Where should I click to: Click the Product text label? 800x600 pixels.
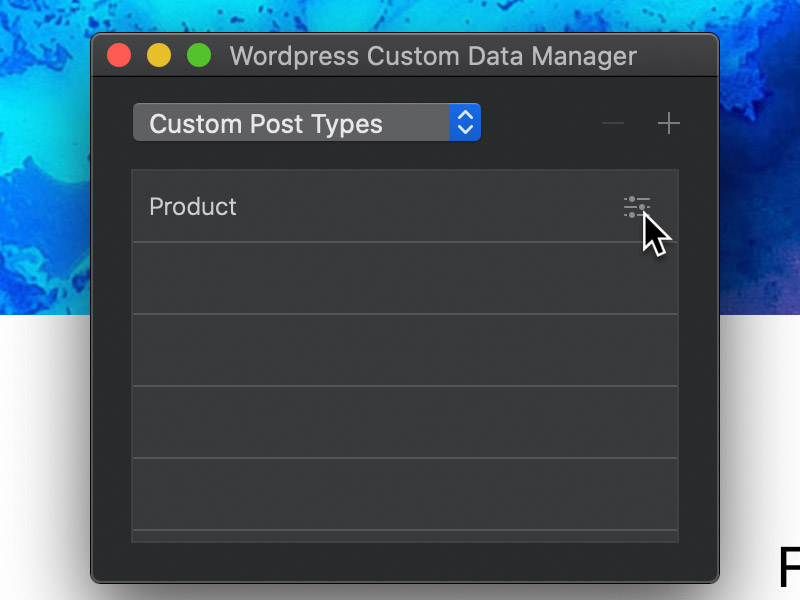click(x=193, y=207)
